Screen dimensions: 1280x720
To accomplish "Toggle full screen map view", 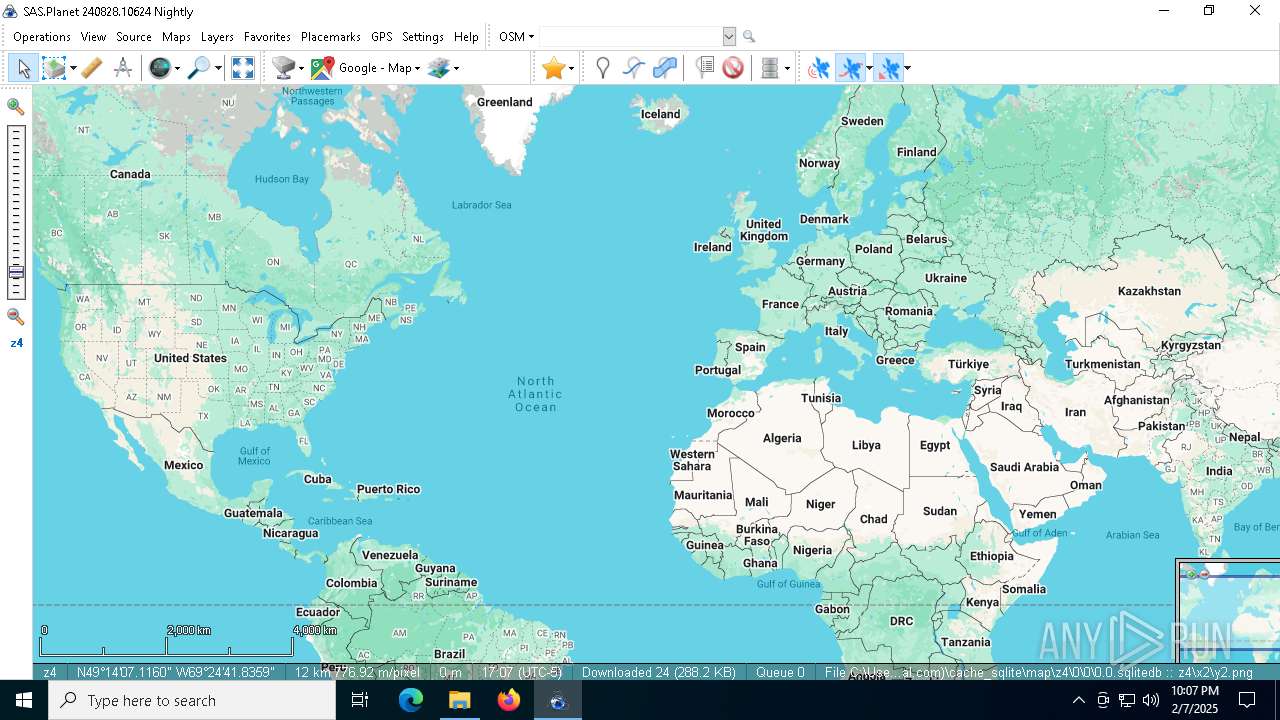I will pos(243,68).
